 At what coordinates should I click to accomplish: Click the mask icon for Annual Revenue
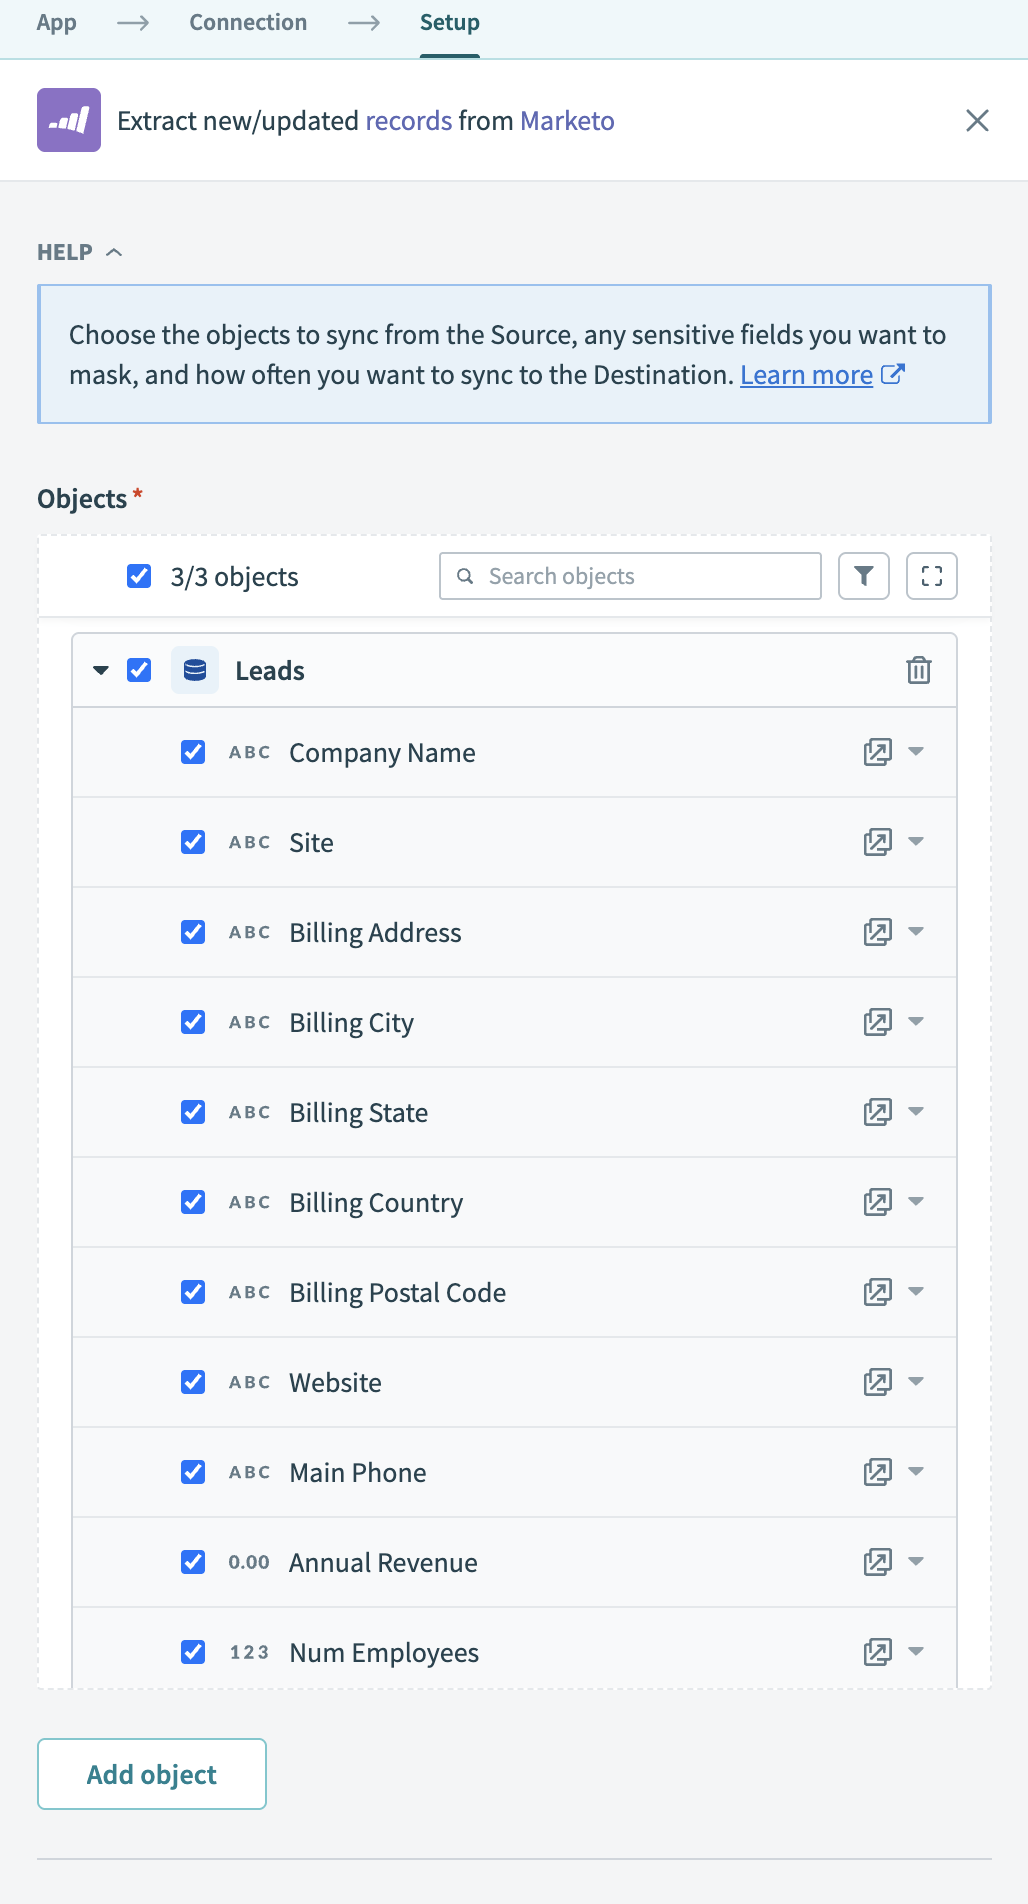point(877,1562)
